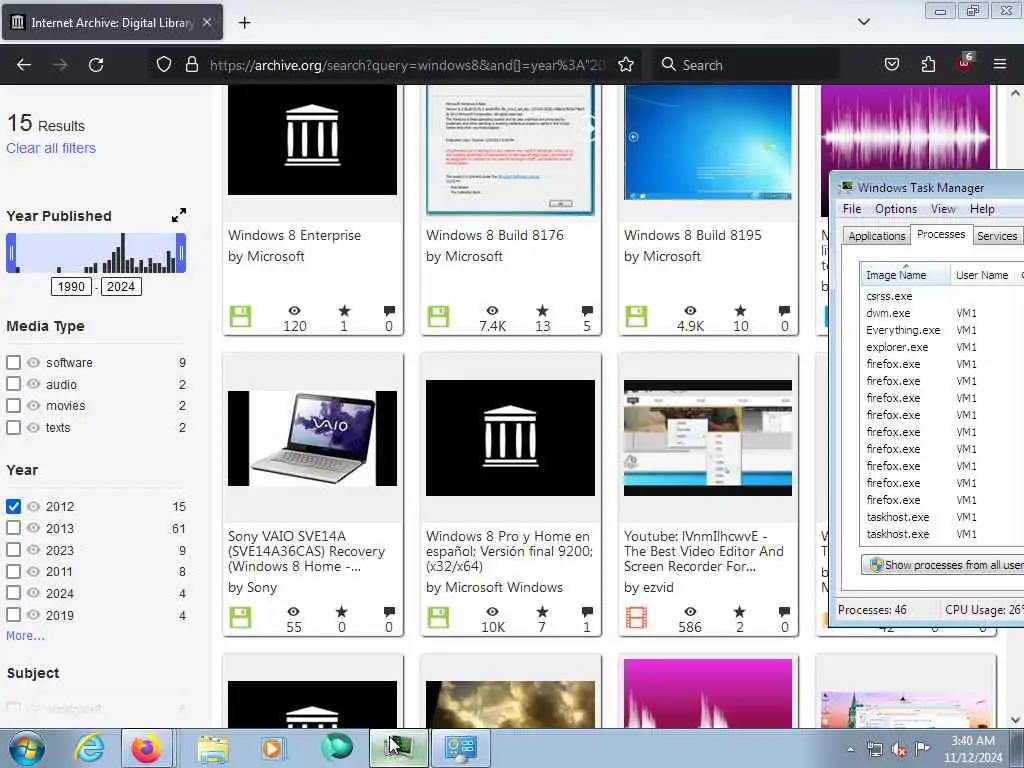The image size is (1024, 768).
Task: Switch to Firefox on the taskbar
Action: coord(146,748)
